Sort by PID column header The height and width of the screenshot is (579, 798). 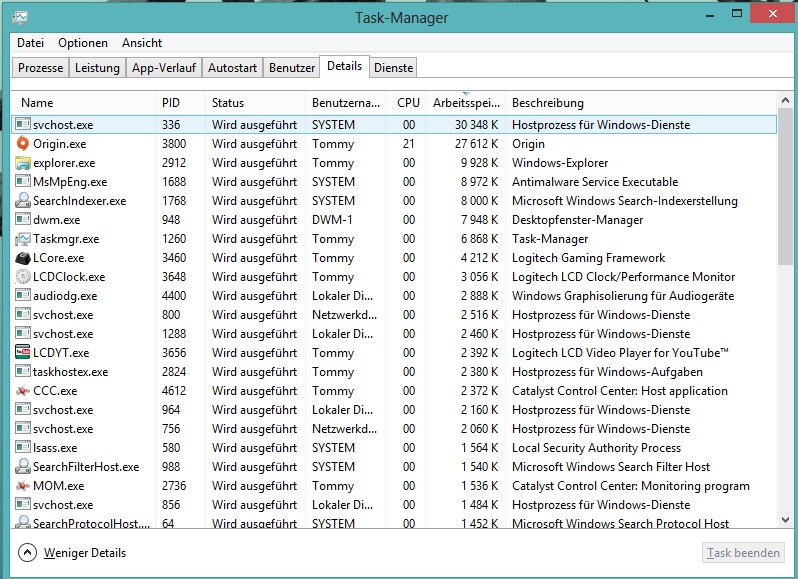point(180,103)
